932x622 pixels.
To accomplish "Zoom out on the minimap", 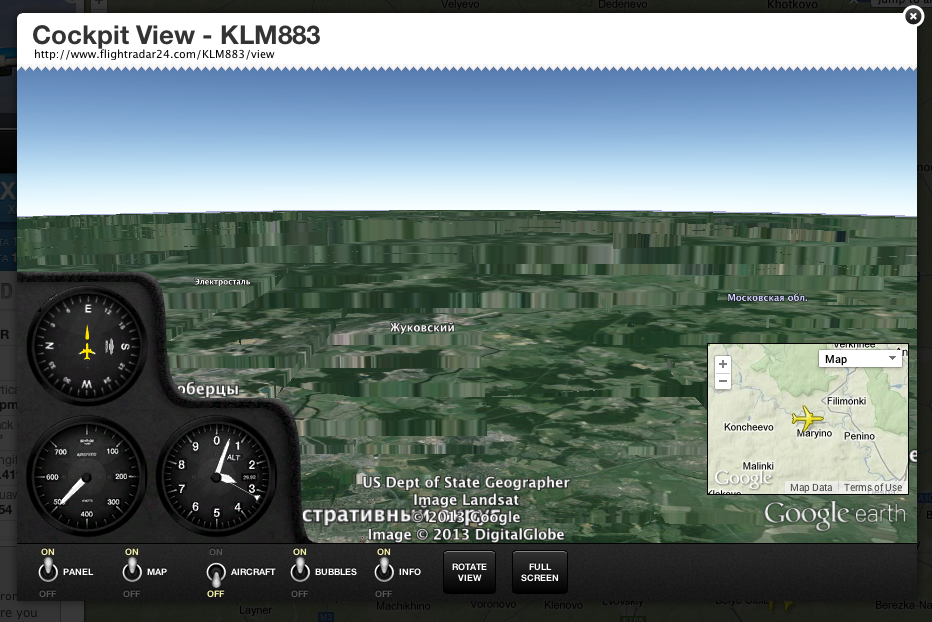I will click(x=723, y=381).
